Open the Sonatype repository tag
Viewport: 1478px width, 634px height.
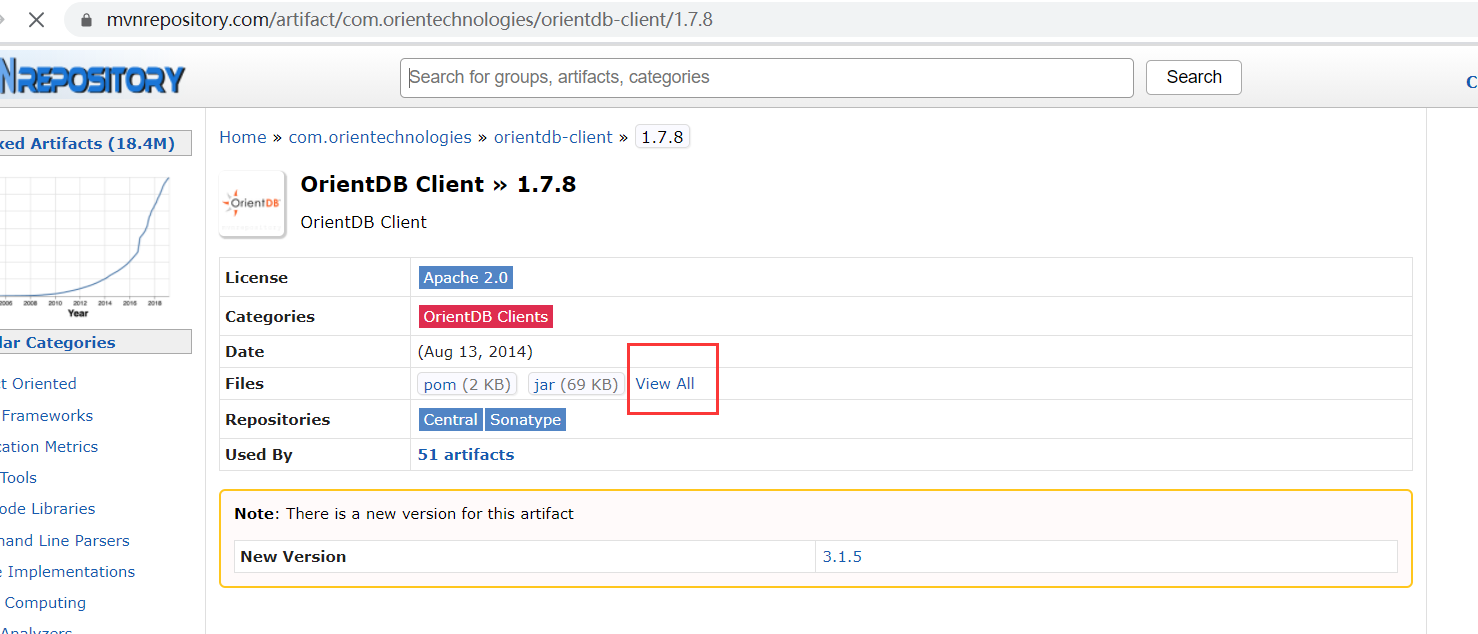point(525,420)
